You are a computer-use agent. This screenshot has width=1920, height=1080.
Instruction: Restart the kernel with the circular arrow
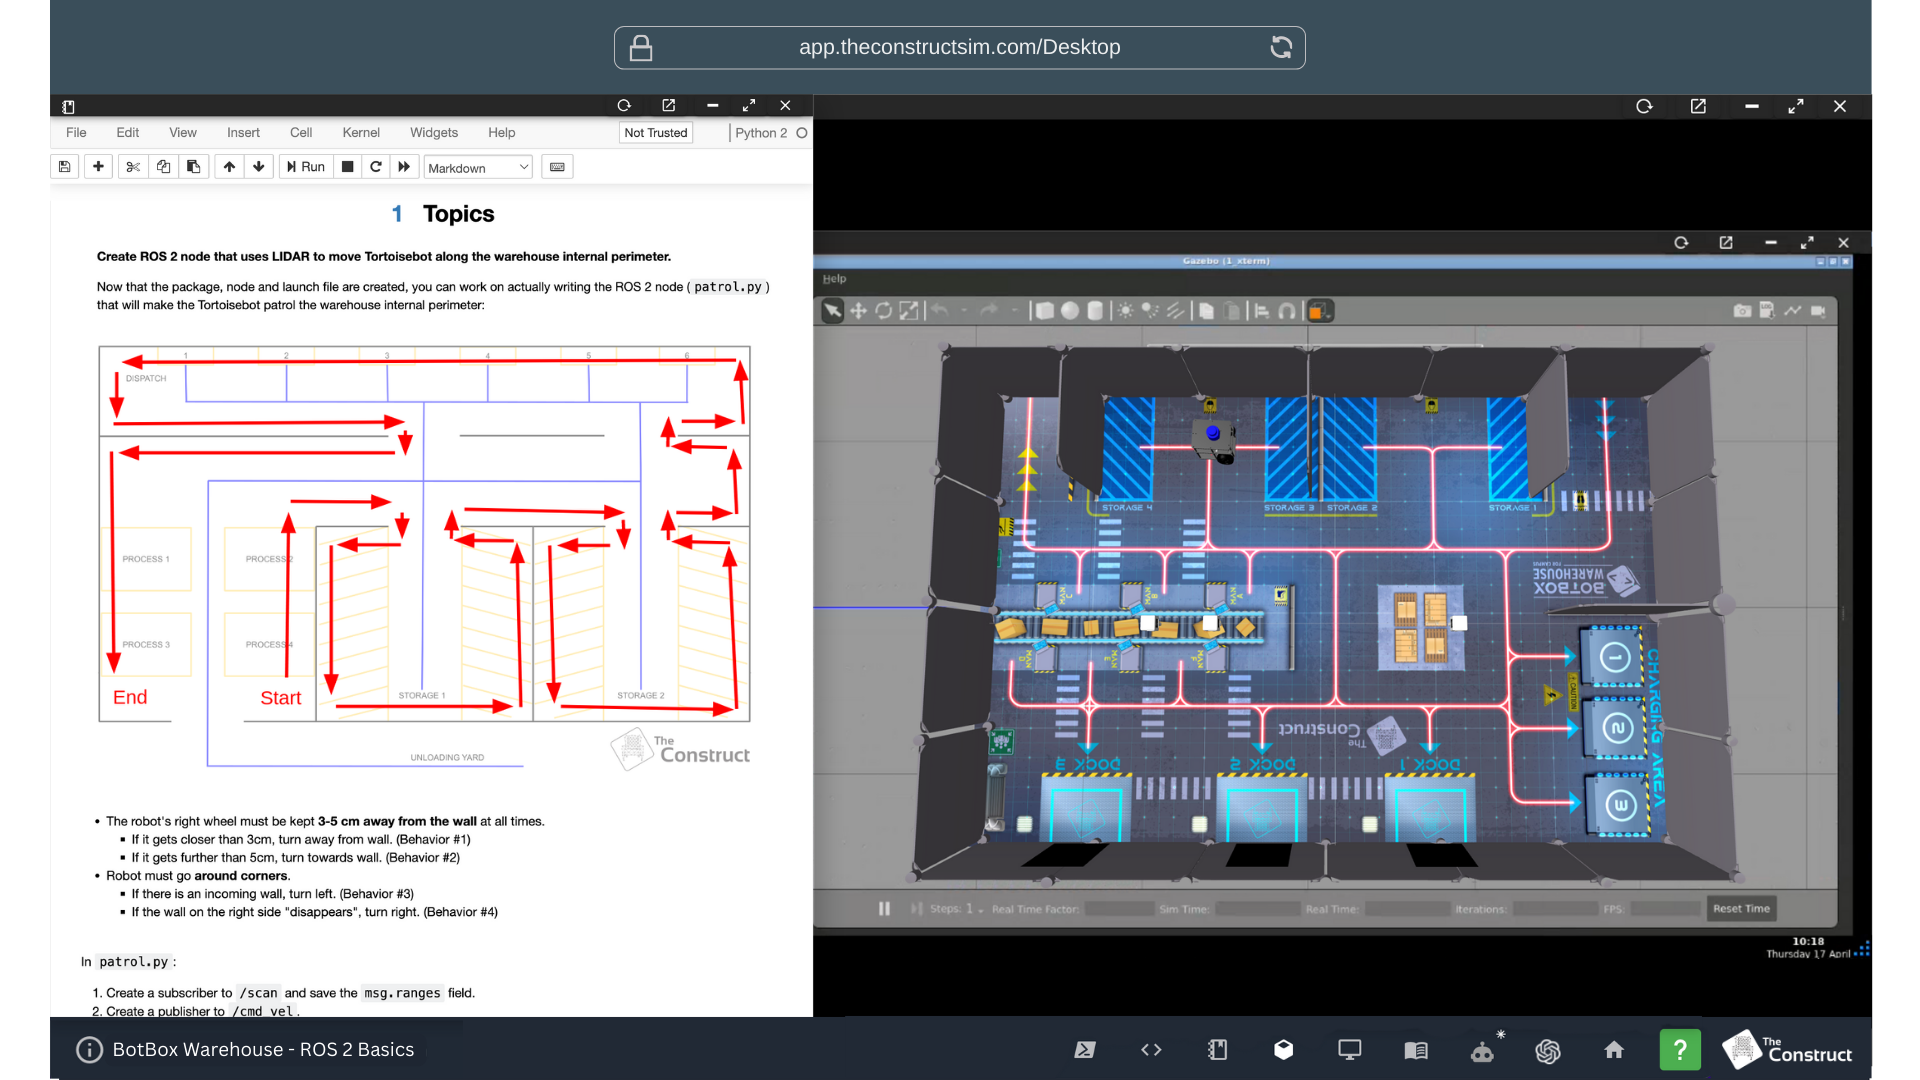[376, 167]
